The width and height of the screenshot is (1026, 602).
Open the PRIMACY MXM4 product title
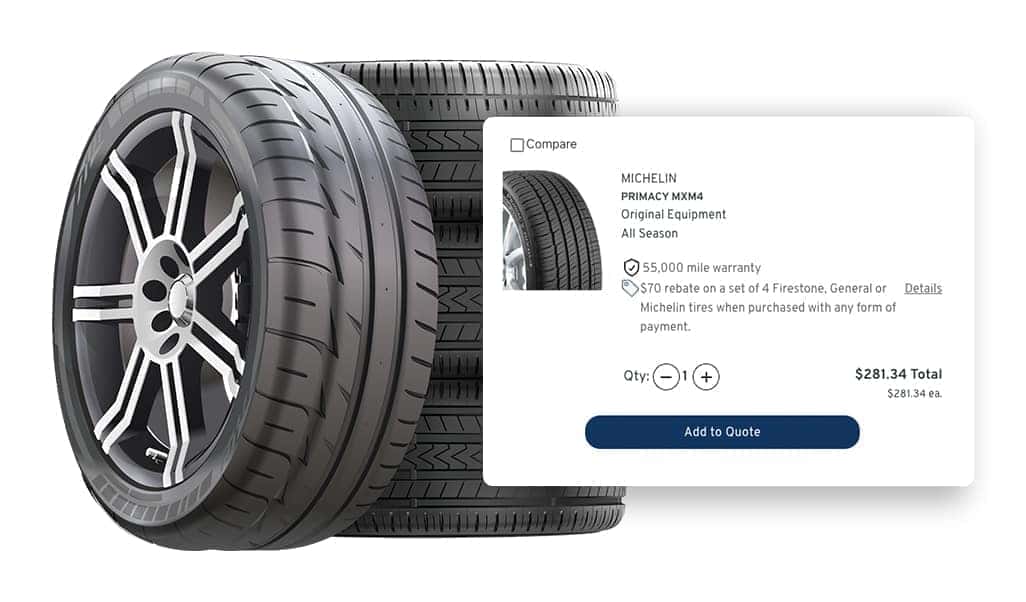tap(662, 196)
